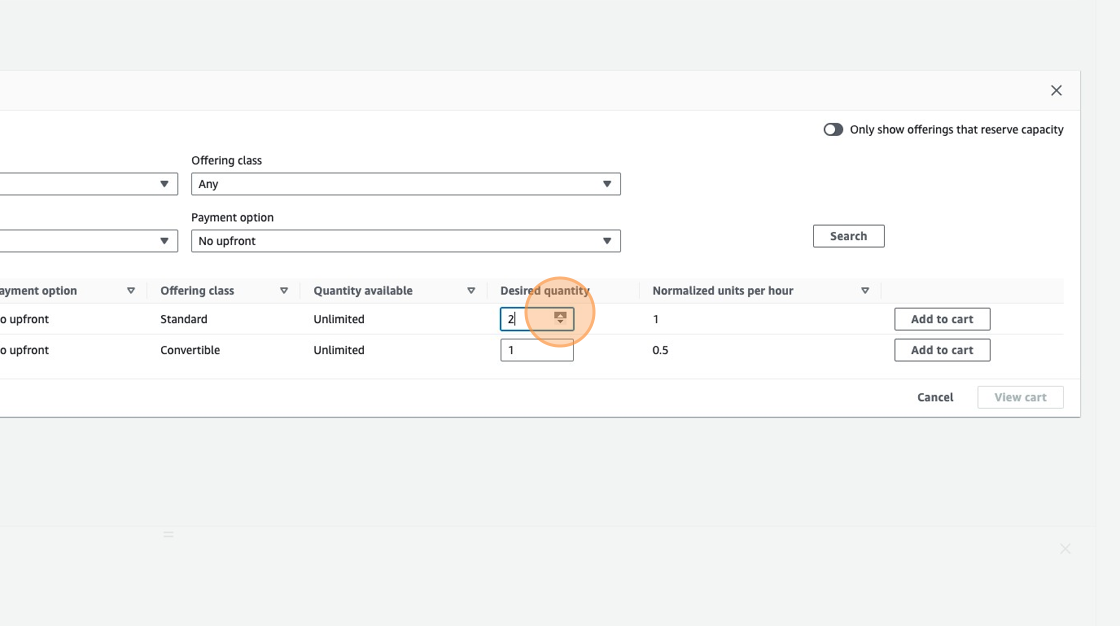Add the Standard offering to cart
The height and width of the screenshot is (626, 1120).
point(941,319)
